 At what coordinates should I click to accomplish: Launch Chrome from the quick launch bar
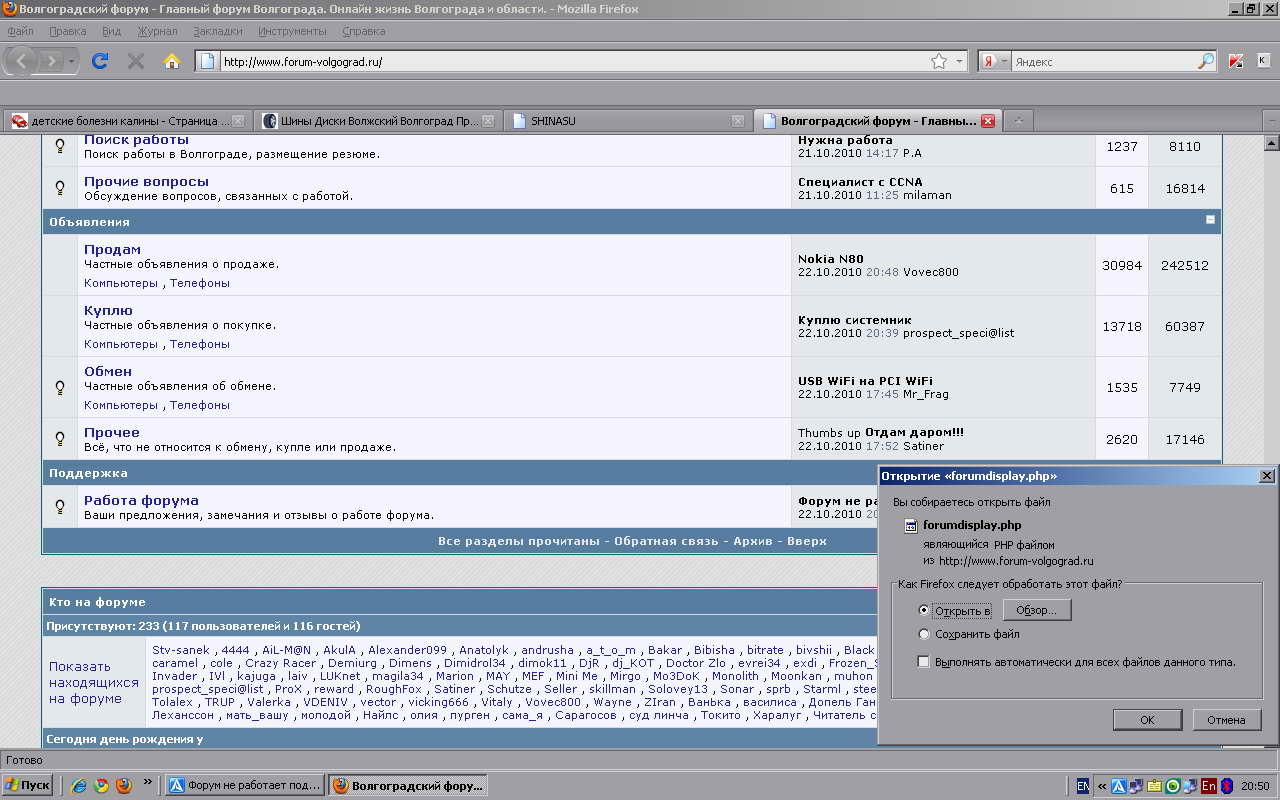pyautogui.click(x=101, y=785)
